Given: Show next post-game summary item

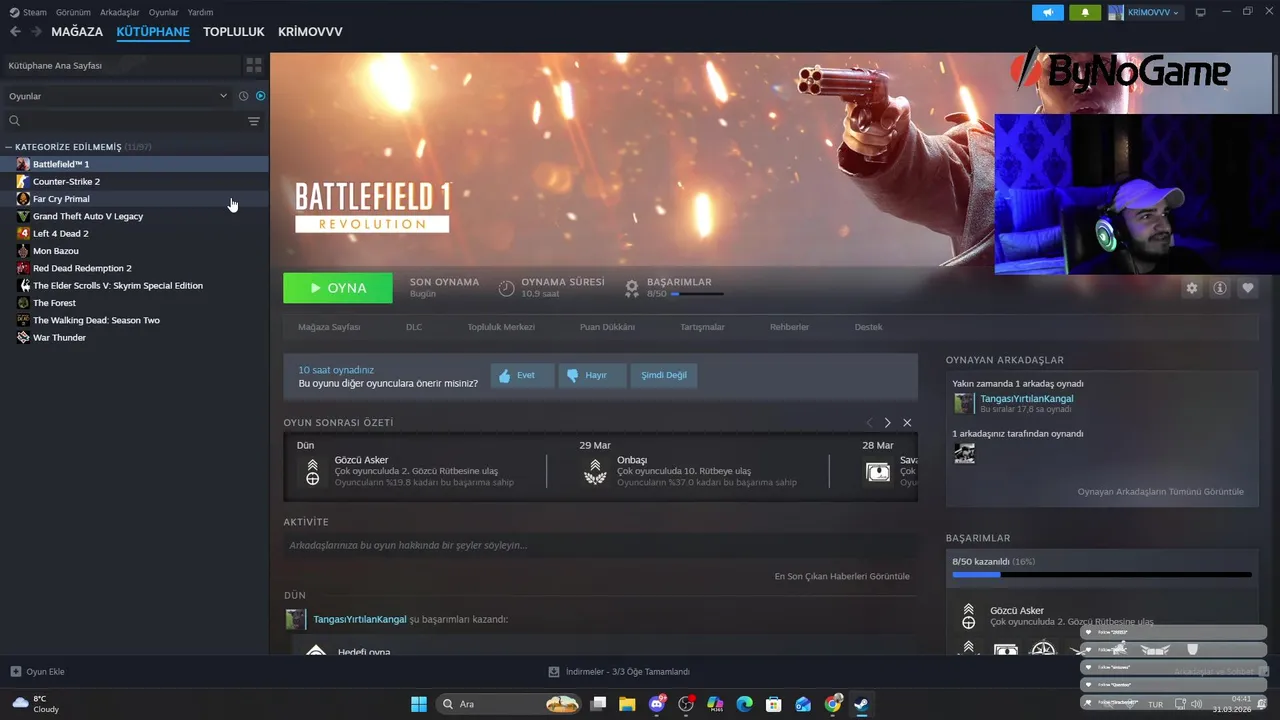Looking at the screenshot, I should pyautogui.click(x=887, y=423).
